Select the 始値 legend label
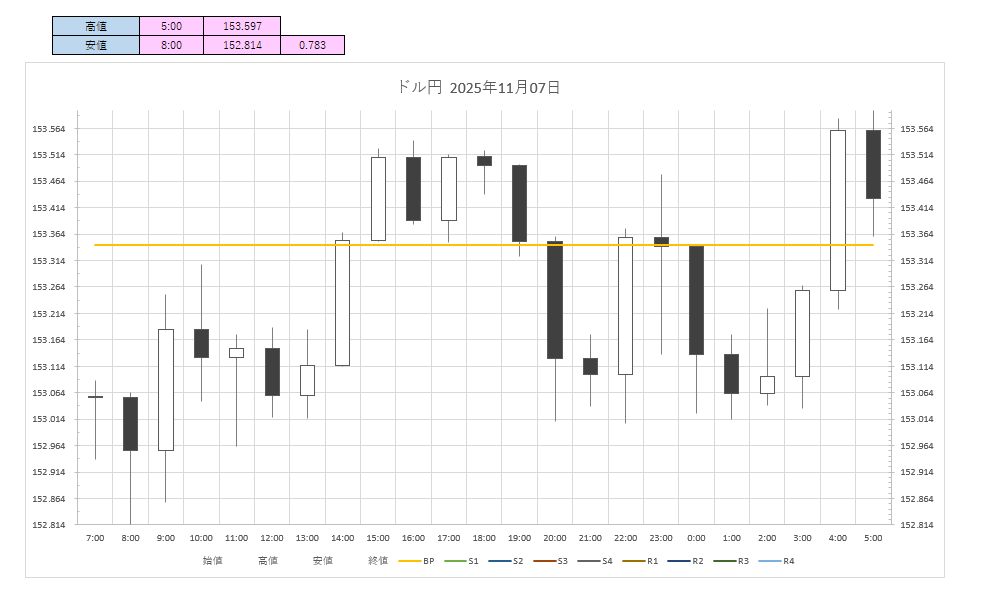This screenshot has height=594, width=986. pyautogui.click(x=212, y=561)
